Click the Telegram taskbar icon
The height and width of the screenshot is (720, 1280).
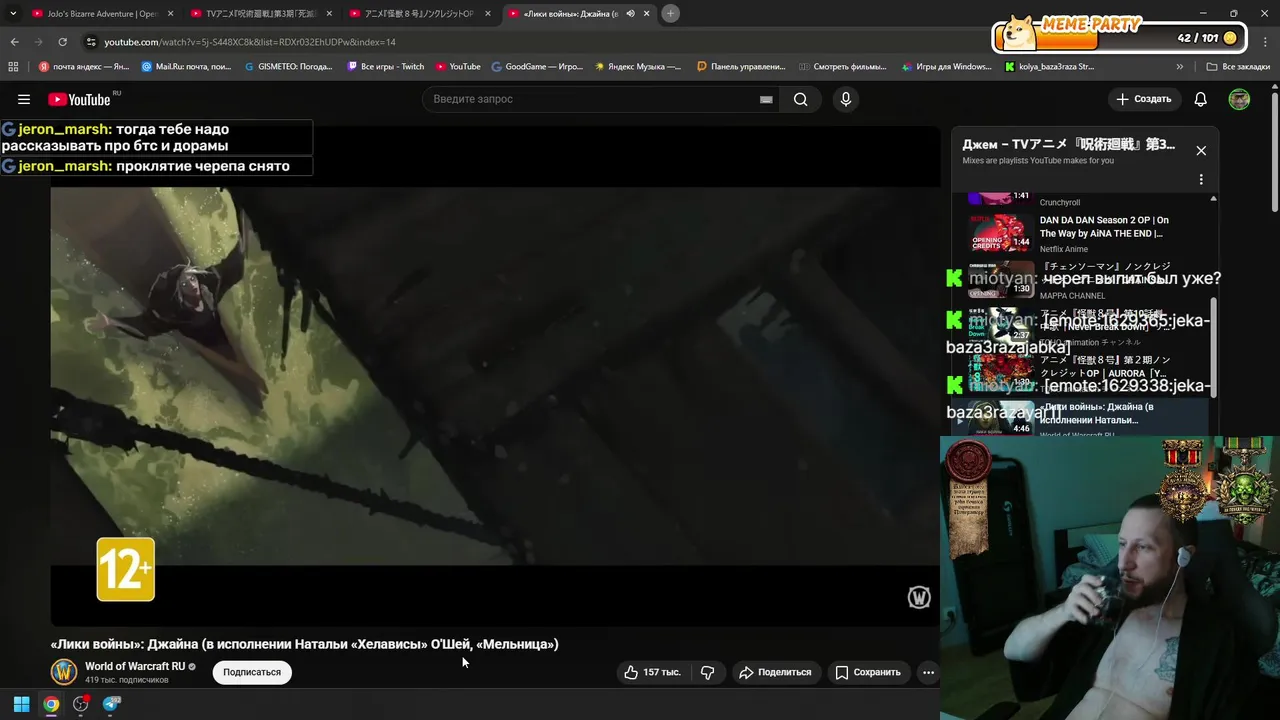(x=111, y=704)
